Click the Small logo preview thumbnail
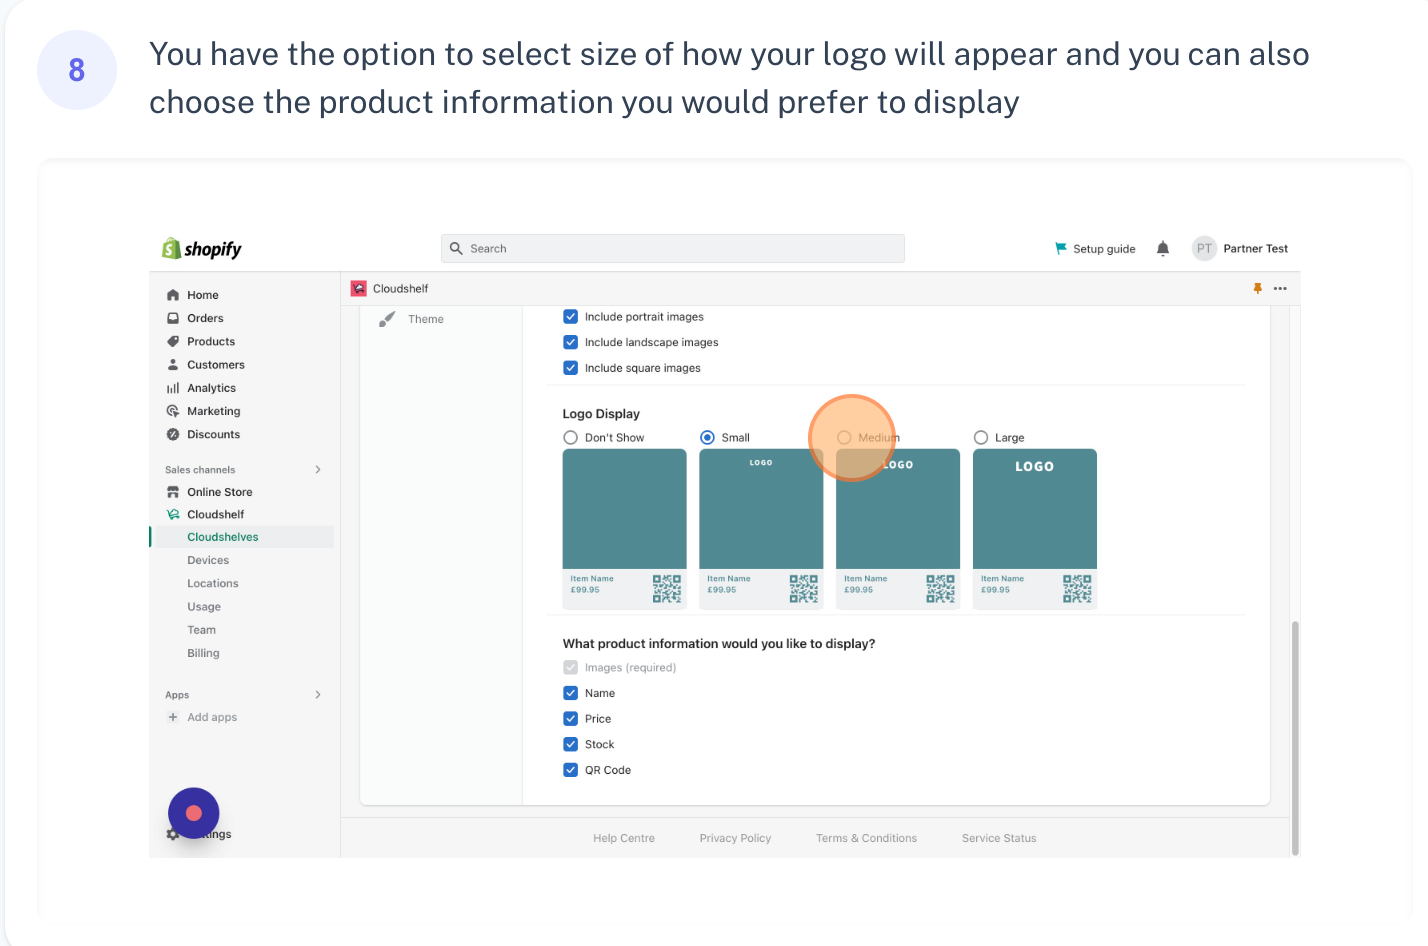 pos(761,528)
